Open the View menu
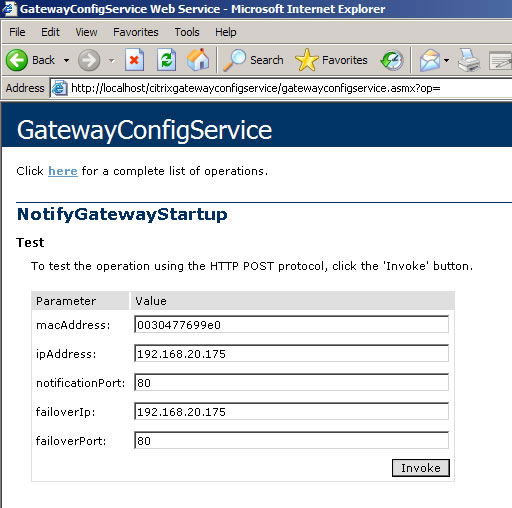The width and height of the screenshot is (512, 508). pyautogui.click(x=86, y=32)
